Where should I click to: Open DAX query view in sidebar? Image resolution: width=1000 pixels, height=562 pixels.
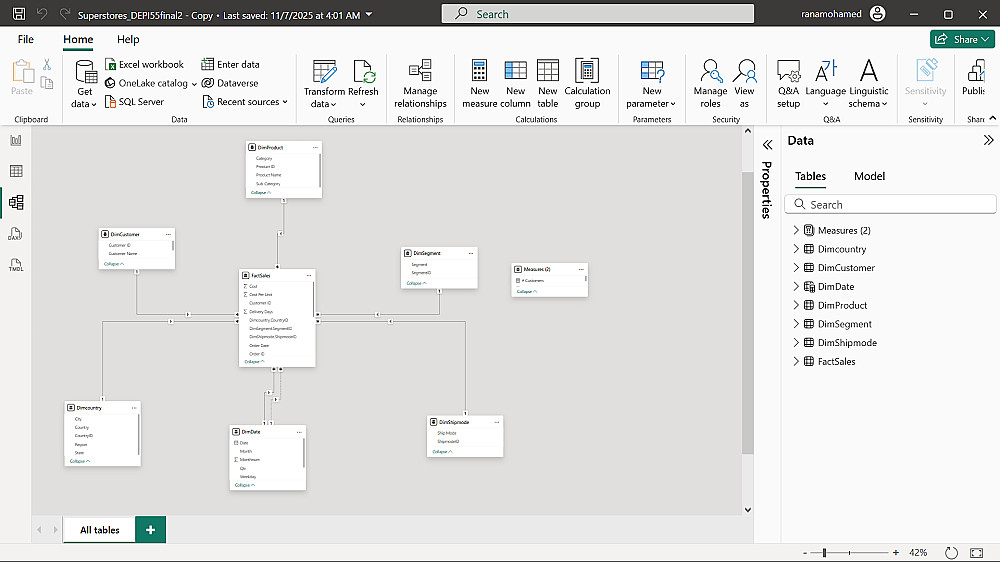point(16,234)
